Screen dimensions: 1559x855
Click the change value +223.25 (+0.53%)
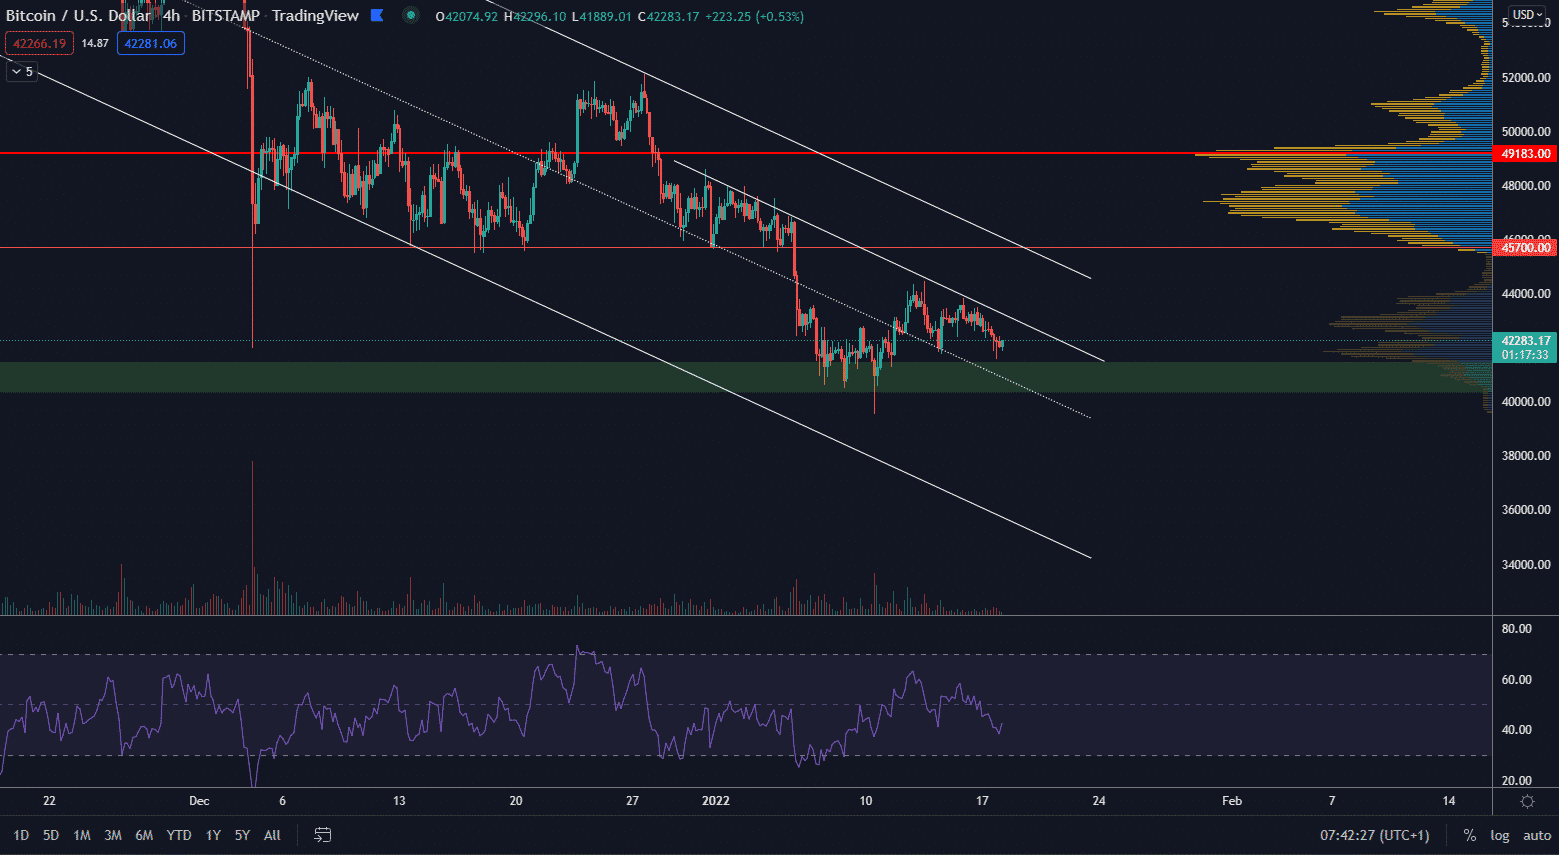755,16
